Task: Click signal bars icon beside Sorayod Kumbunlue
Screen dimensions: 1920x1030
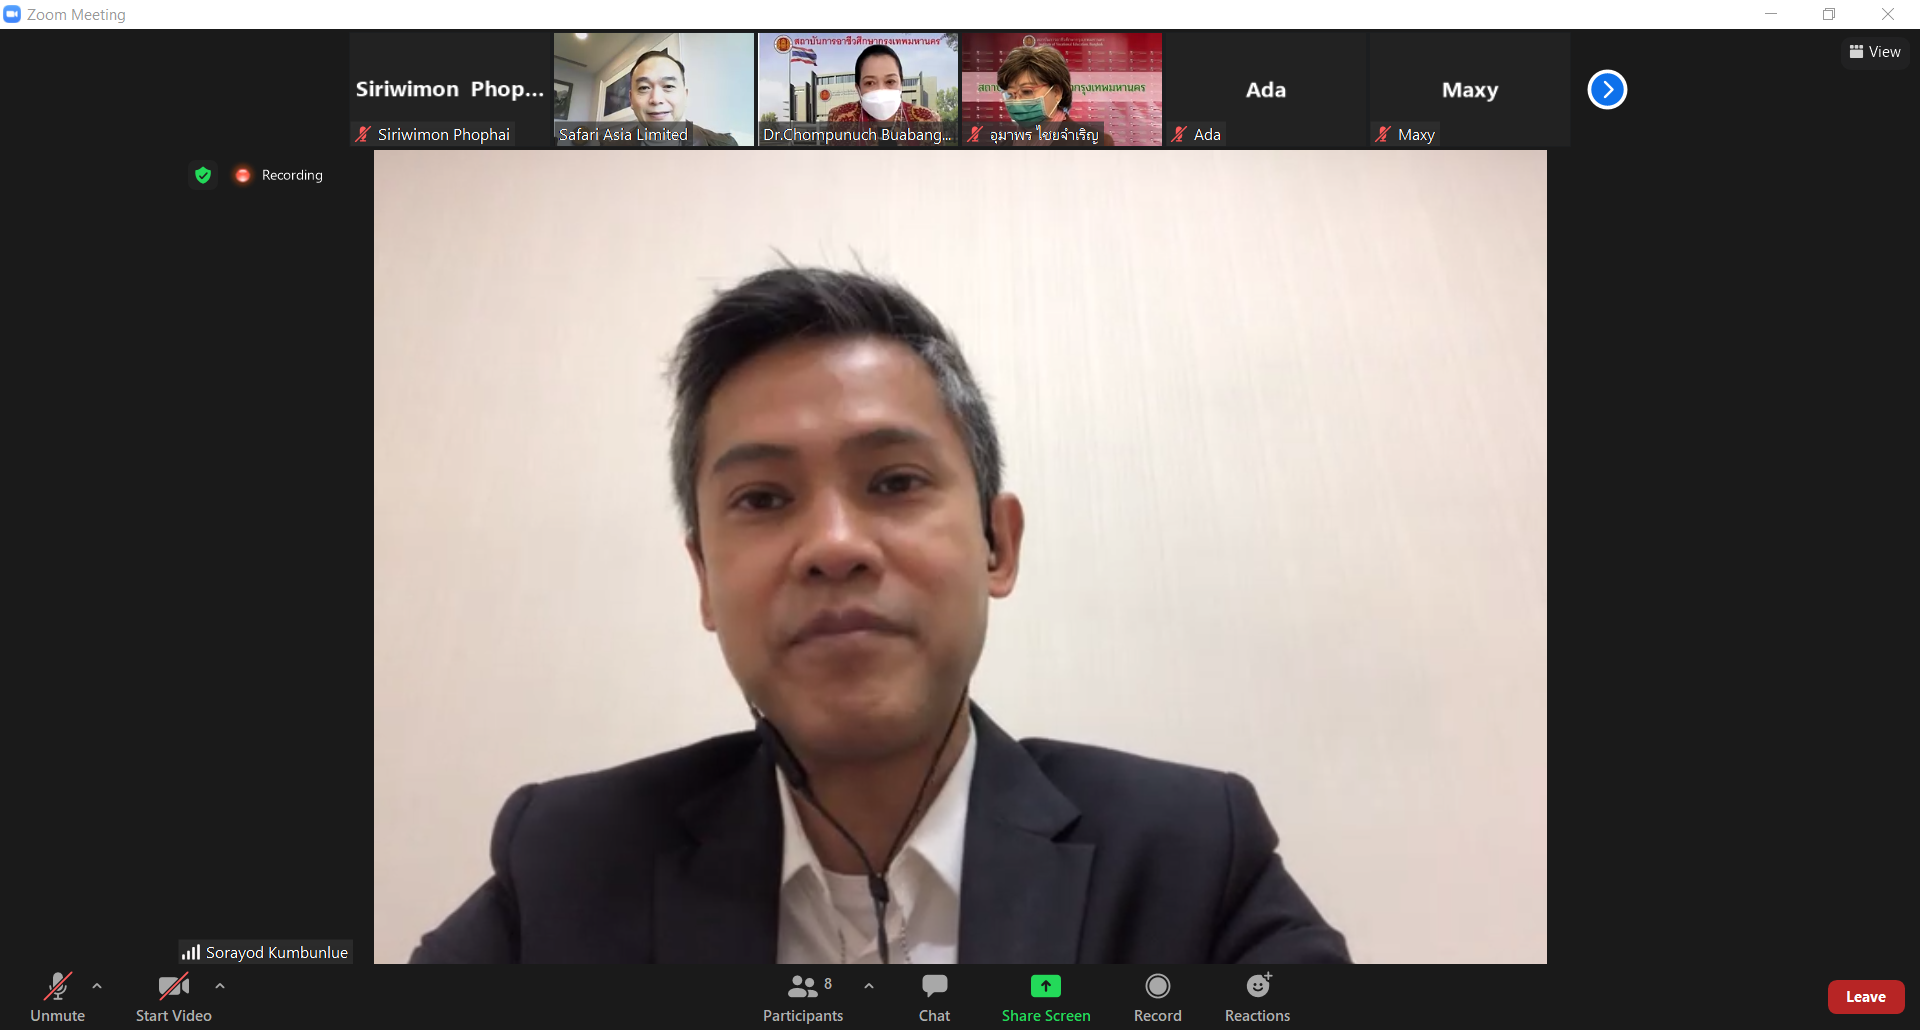Action: (190, 952)
